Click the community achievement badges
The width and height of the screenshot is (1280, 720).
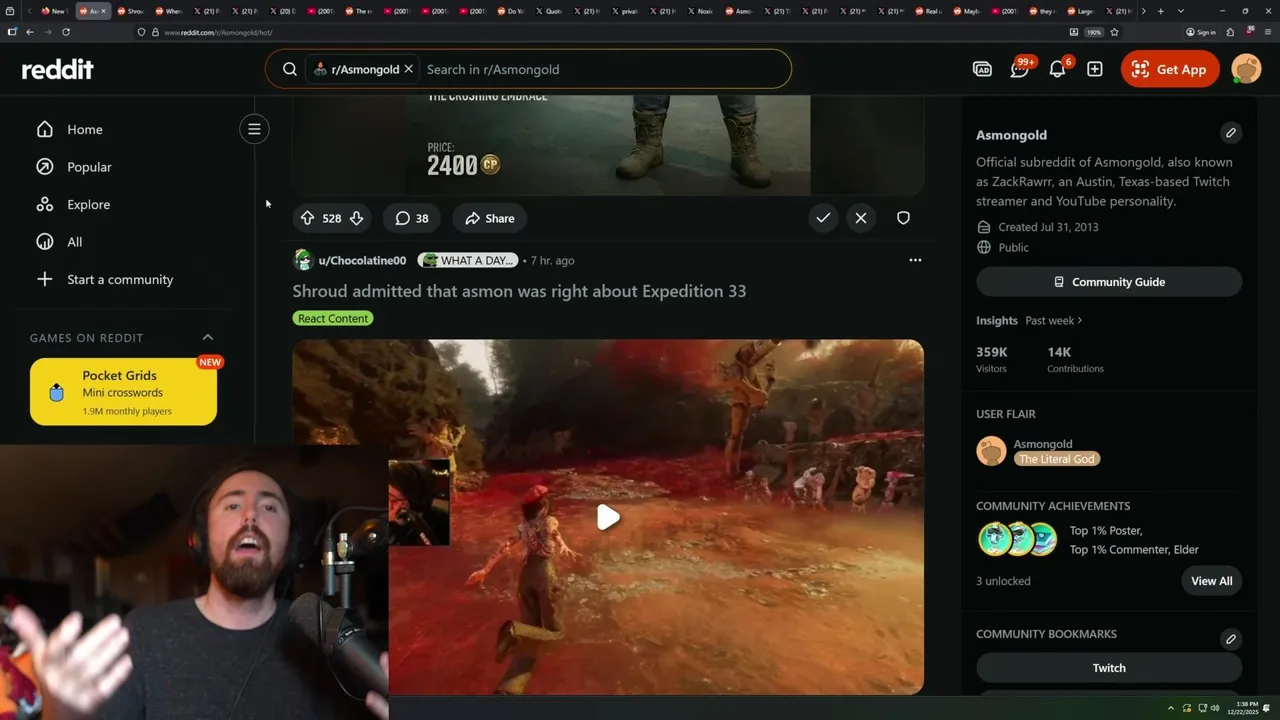pos(1017,539)
